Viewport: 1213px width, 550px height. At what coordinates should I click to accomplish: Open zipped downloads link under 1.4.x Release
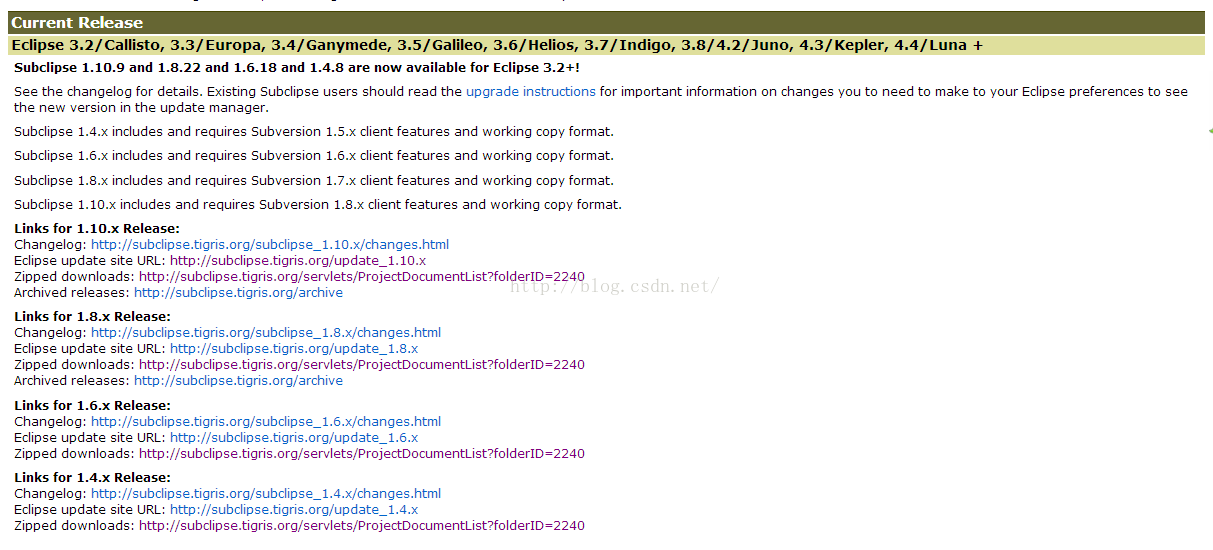362,526
